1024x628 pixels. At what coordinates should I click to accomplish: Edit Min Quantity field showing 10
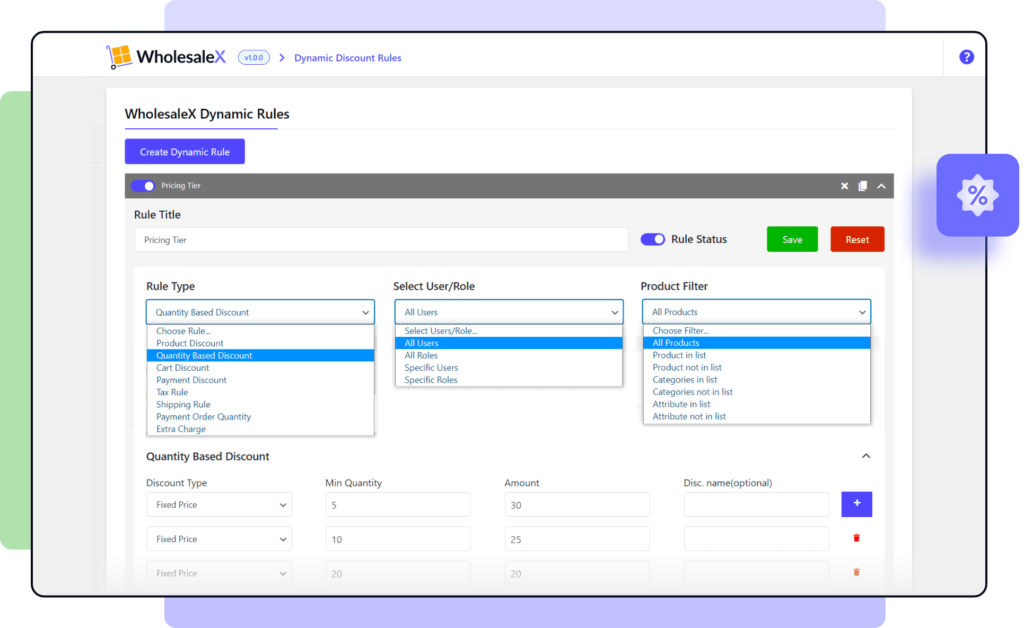point(398,539)
